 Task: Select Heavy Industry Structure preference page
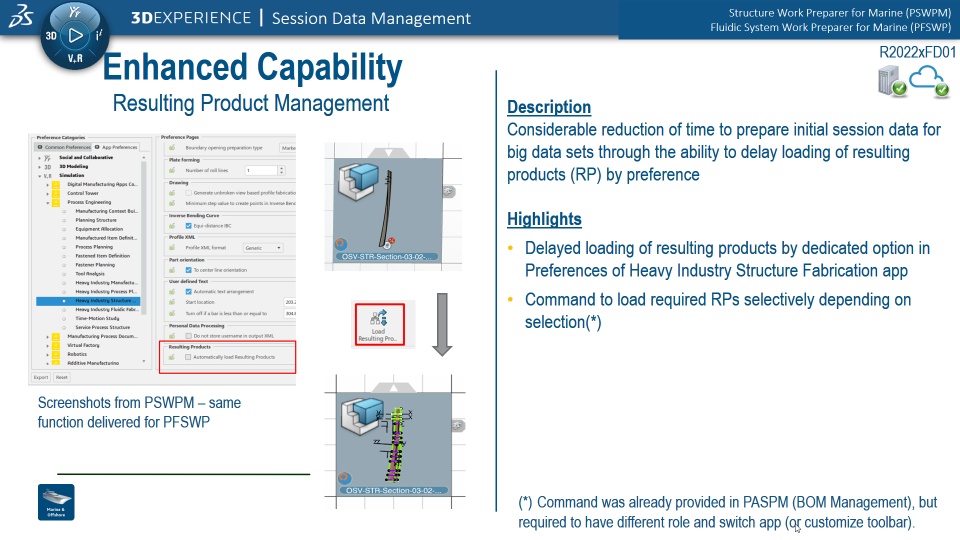(x=88, y=301)
